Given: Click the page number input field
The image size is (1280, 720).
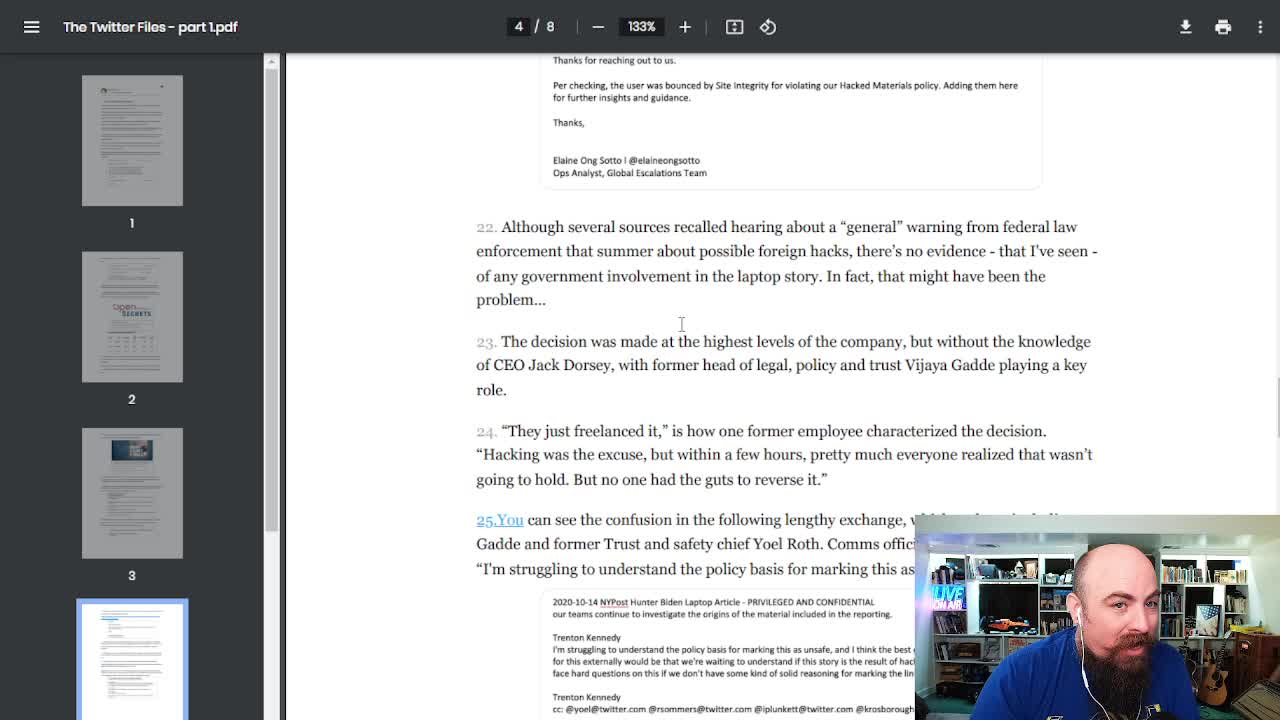Looking at the screenshot, I should click(519, 27).
